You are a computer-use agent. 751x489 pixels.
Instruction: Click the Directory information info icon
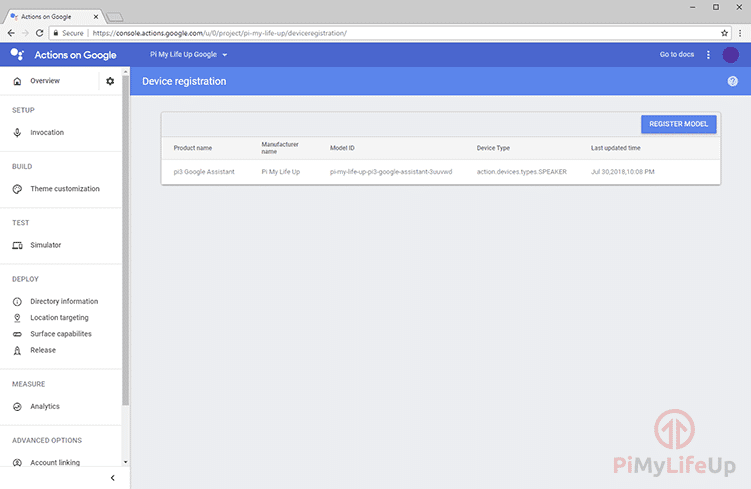pos(17,301)
